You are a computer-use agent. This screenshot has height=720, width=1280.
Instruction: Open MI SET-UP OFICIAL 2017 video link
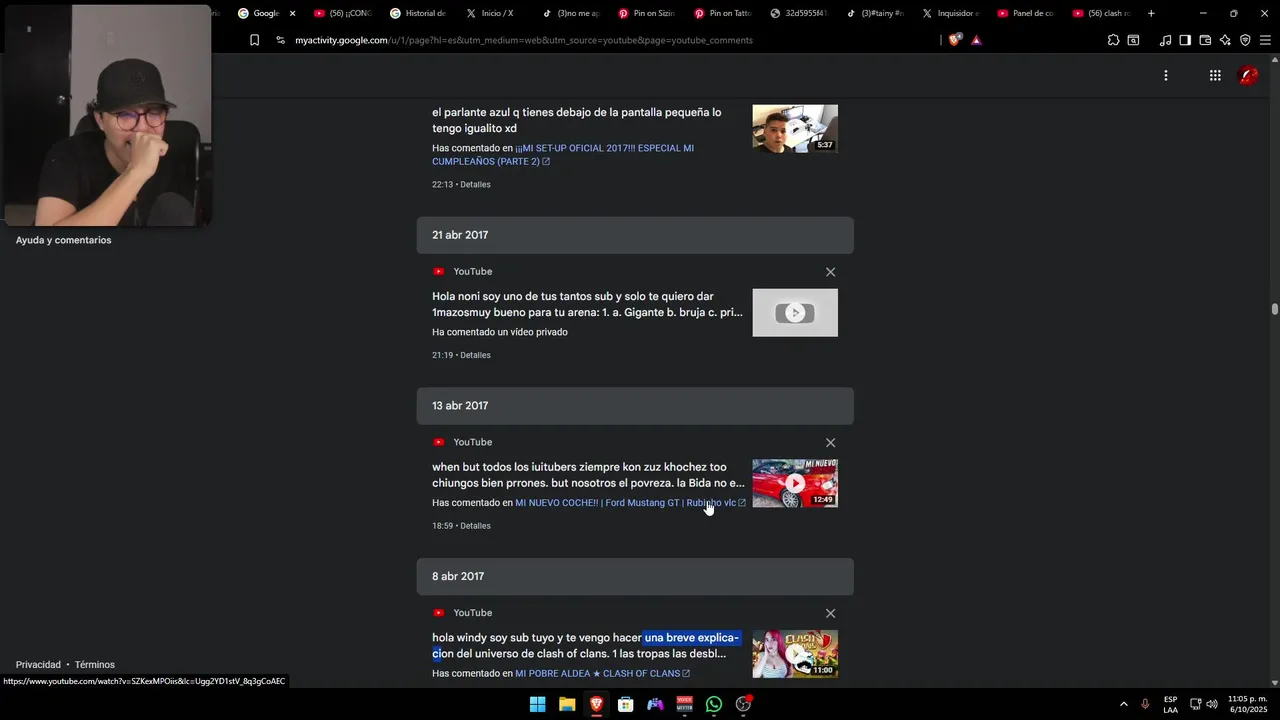[563, 154]
